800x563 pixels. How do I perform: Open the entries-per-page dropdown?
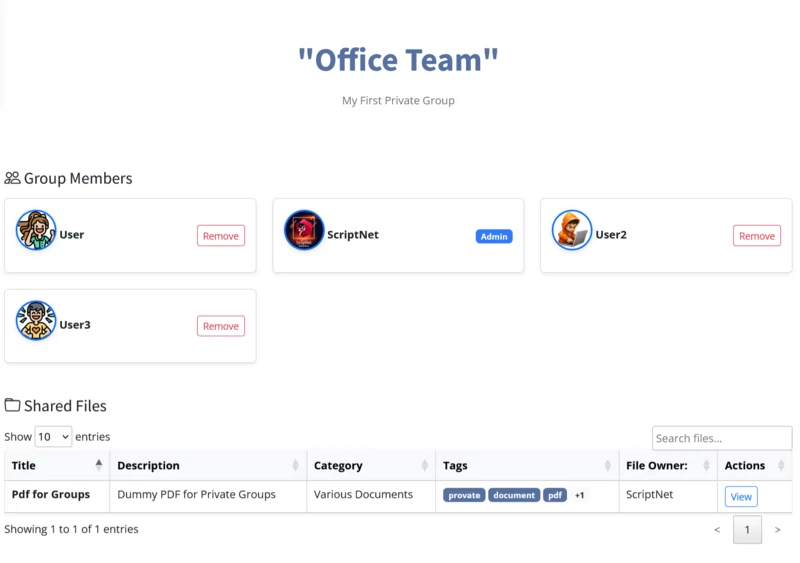[53, 437]
